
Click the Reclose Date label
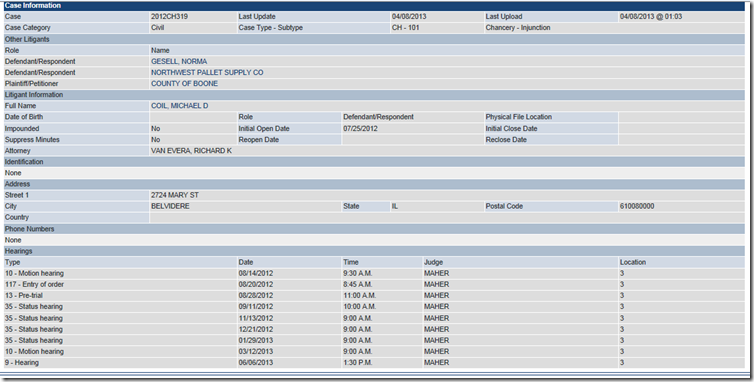[506, 140]
